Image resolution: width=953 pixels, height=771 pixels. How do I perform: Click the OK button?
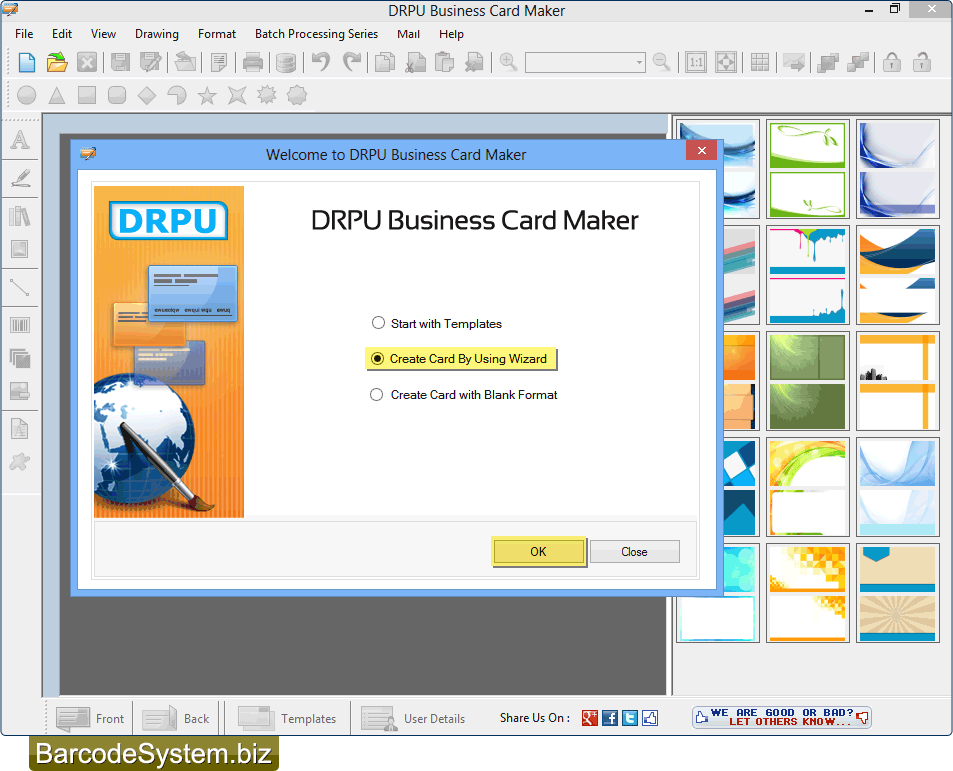(x=538, y=552)
